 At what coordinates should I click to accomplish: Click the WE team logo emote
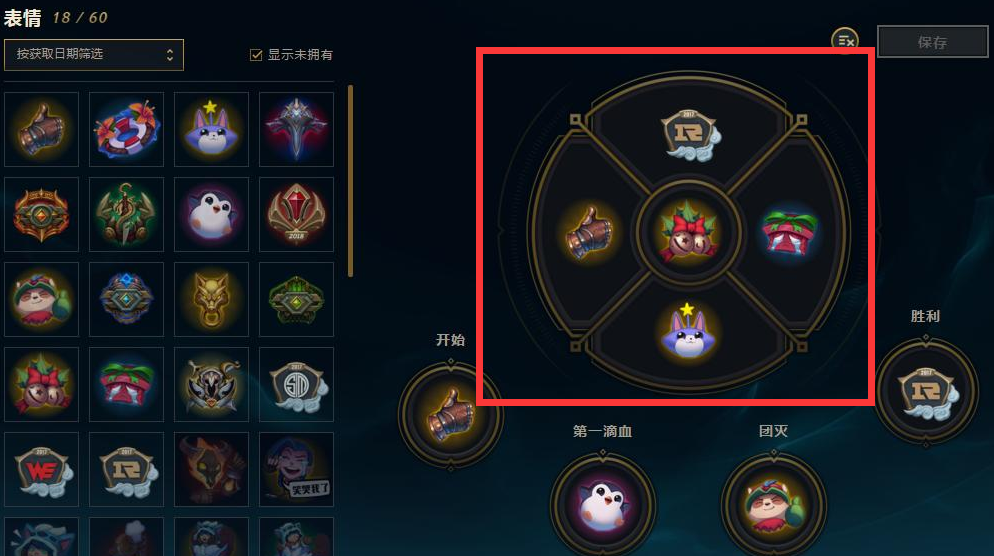[41, 469]
